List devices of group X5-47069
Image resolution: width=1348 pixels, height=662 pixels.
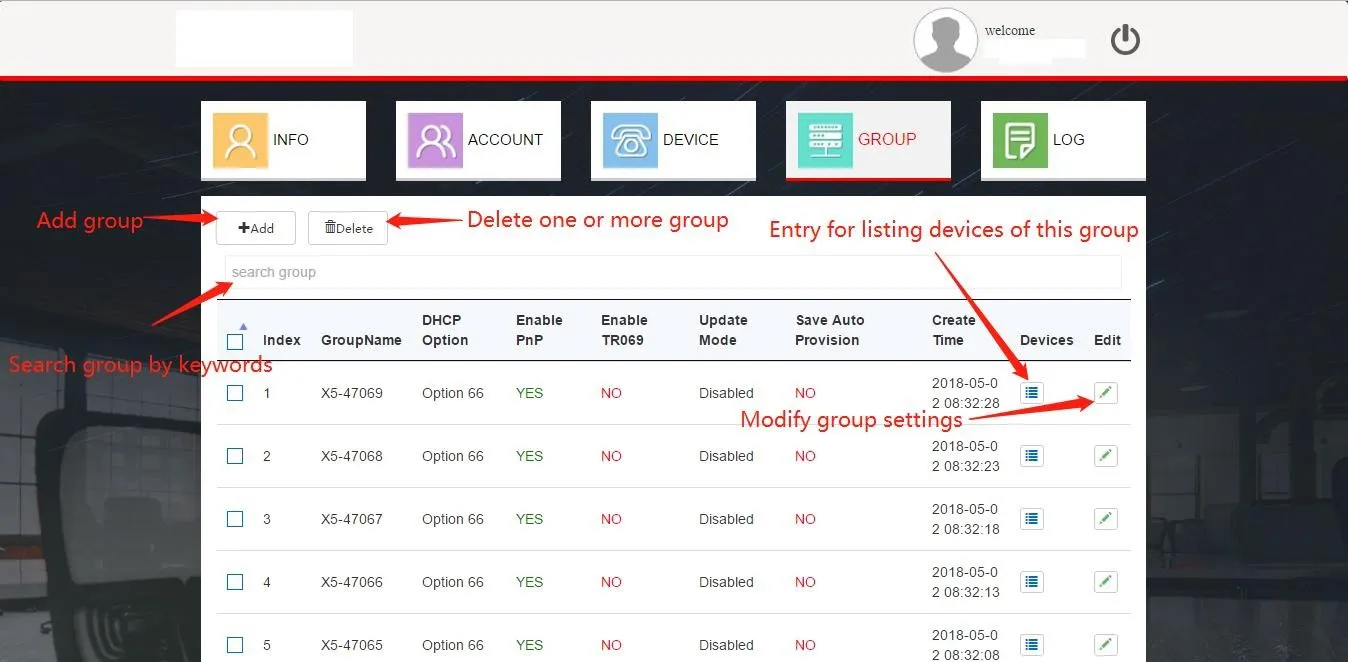(1031, 393)
